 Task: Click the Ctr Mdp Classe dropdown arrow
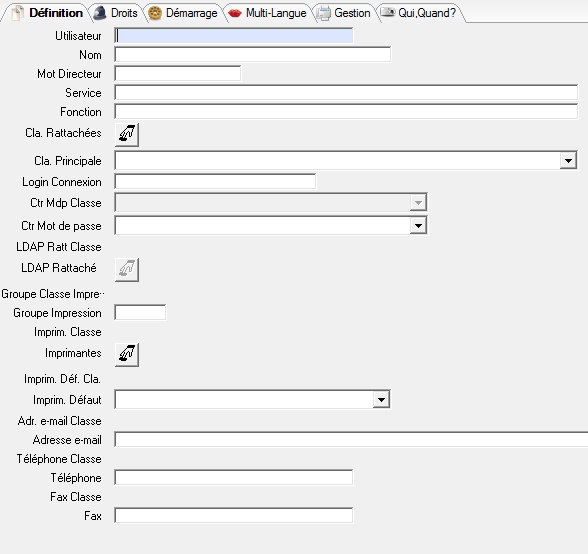click(418, 203)
